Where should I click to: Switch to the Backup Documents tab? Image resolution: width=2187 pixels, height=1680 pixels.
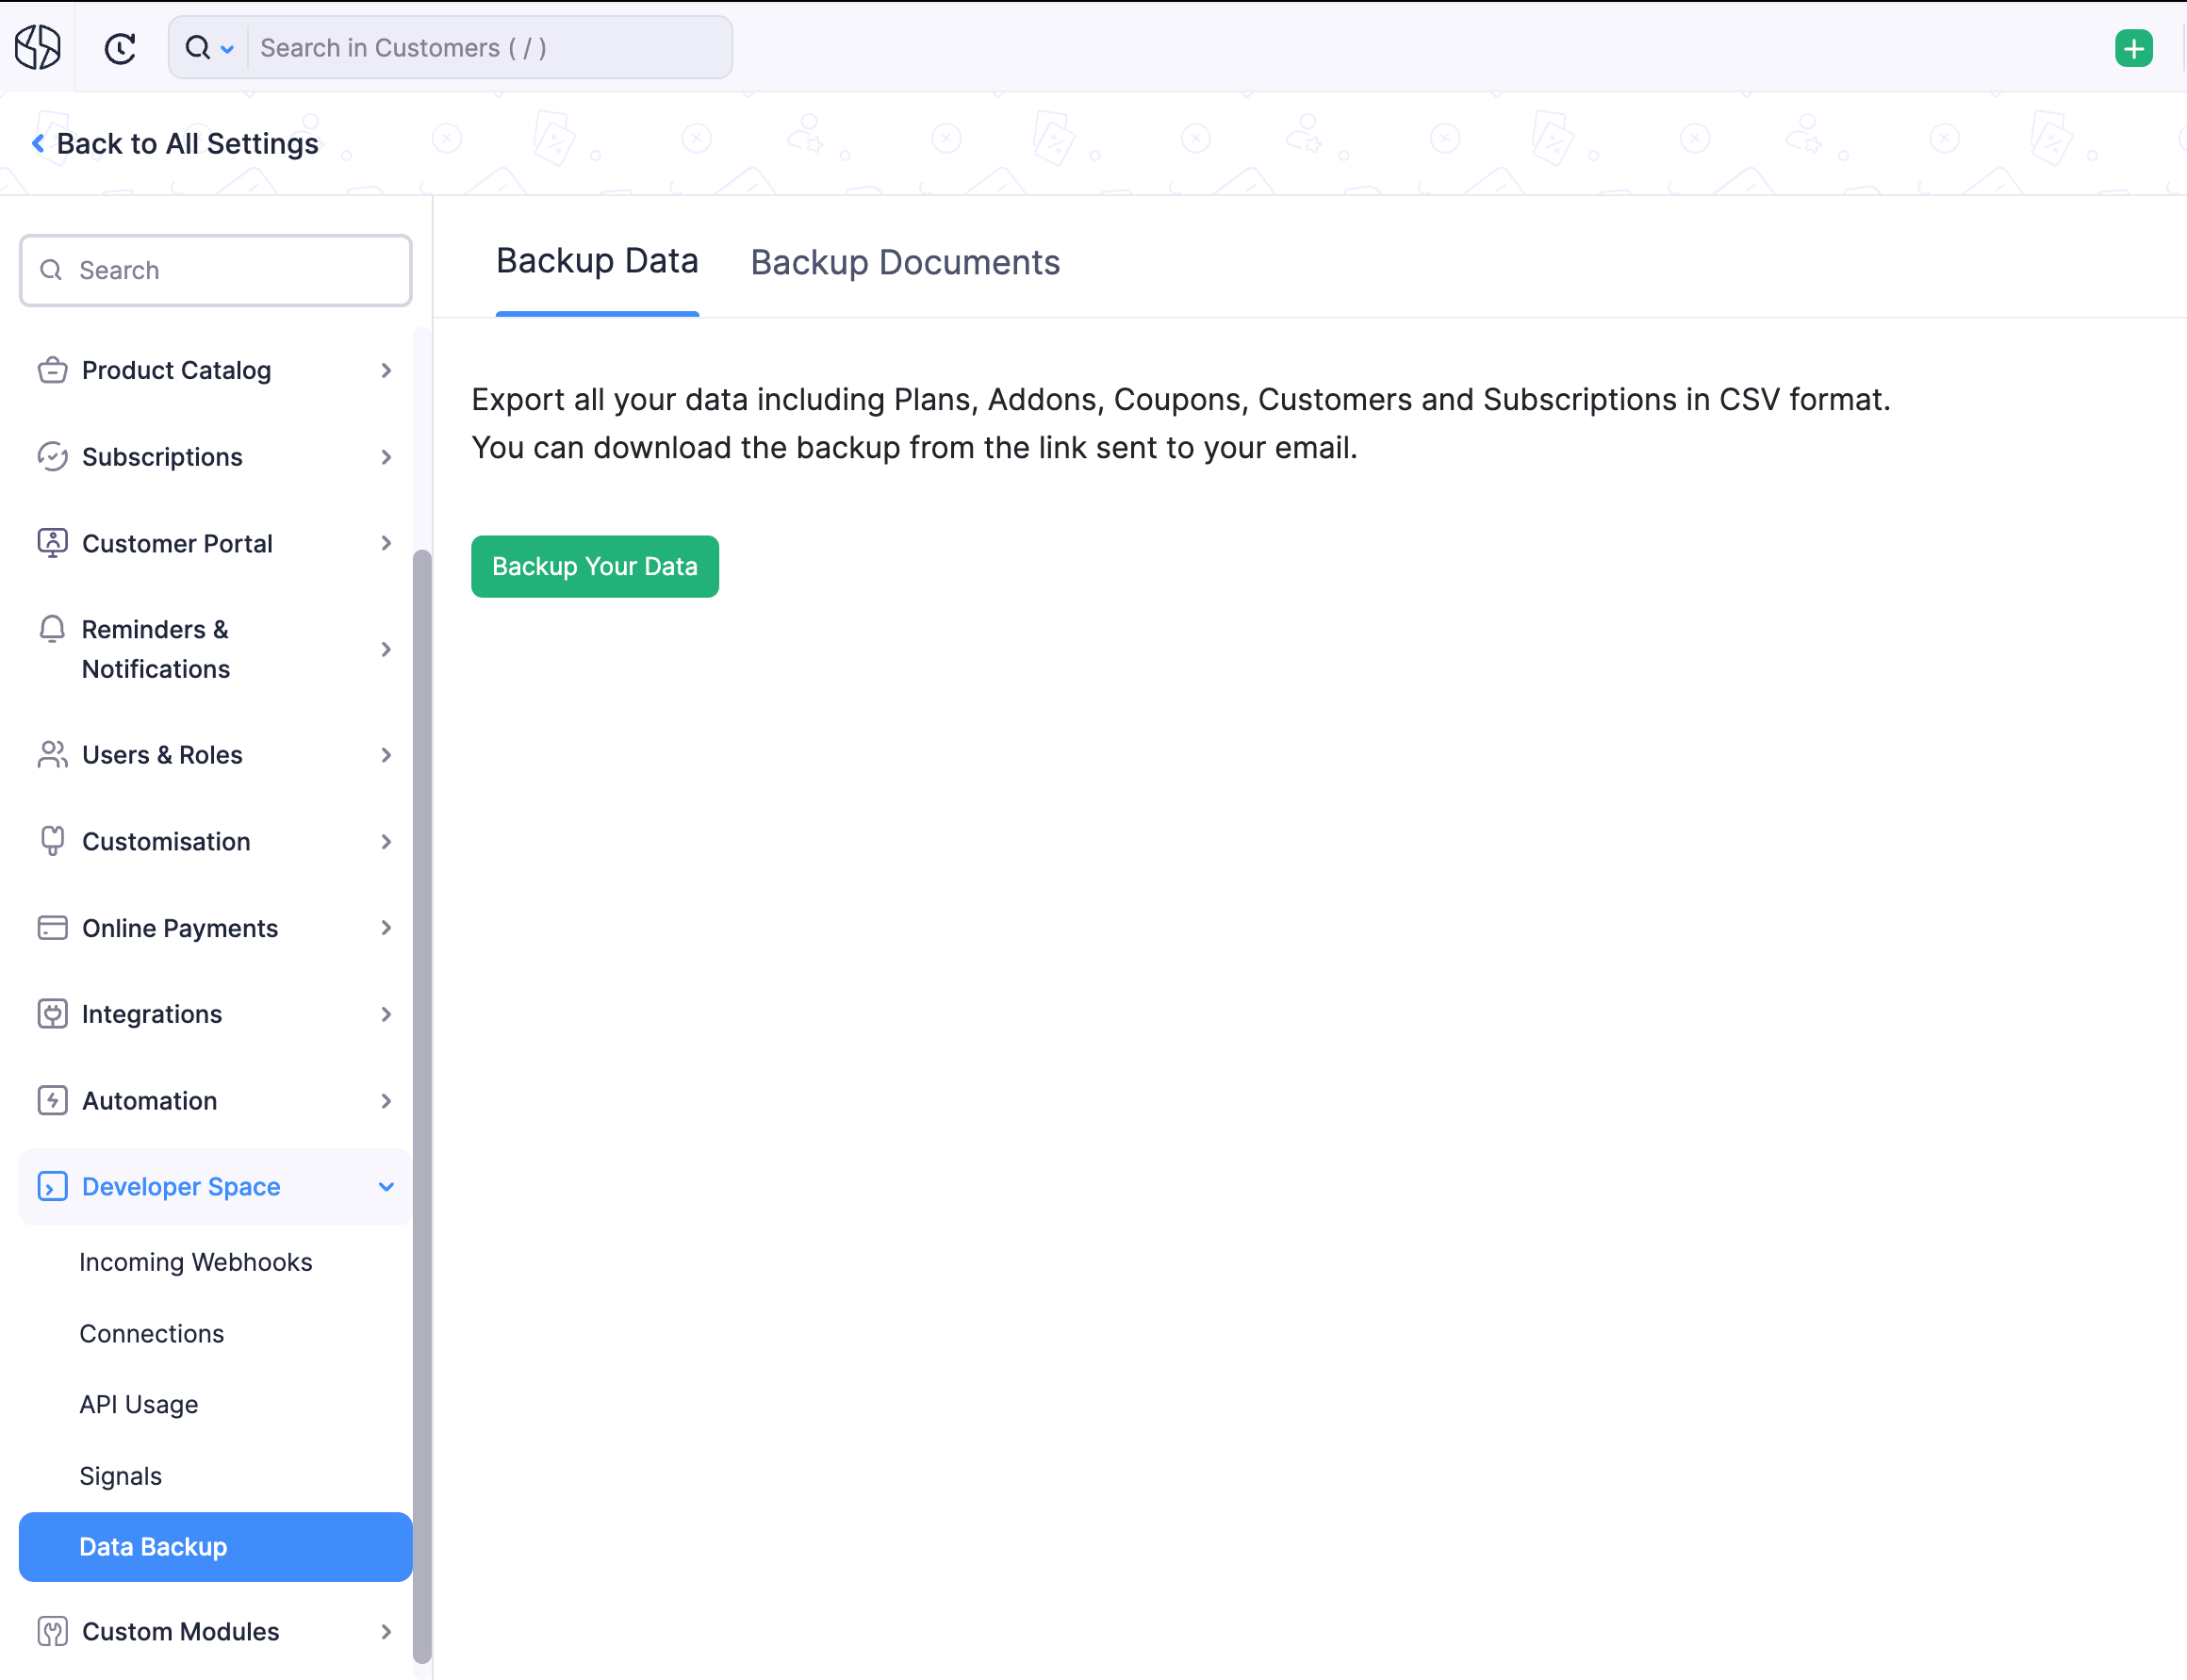905,262
